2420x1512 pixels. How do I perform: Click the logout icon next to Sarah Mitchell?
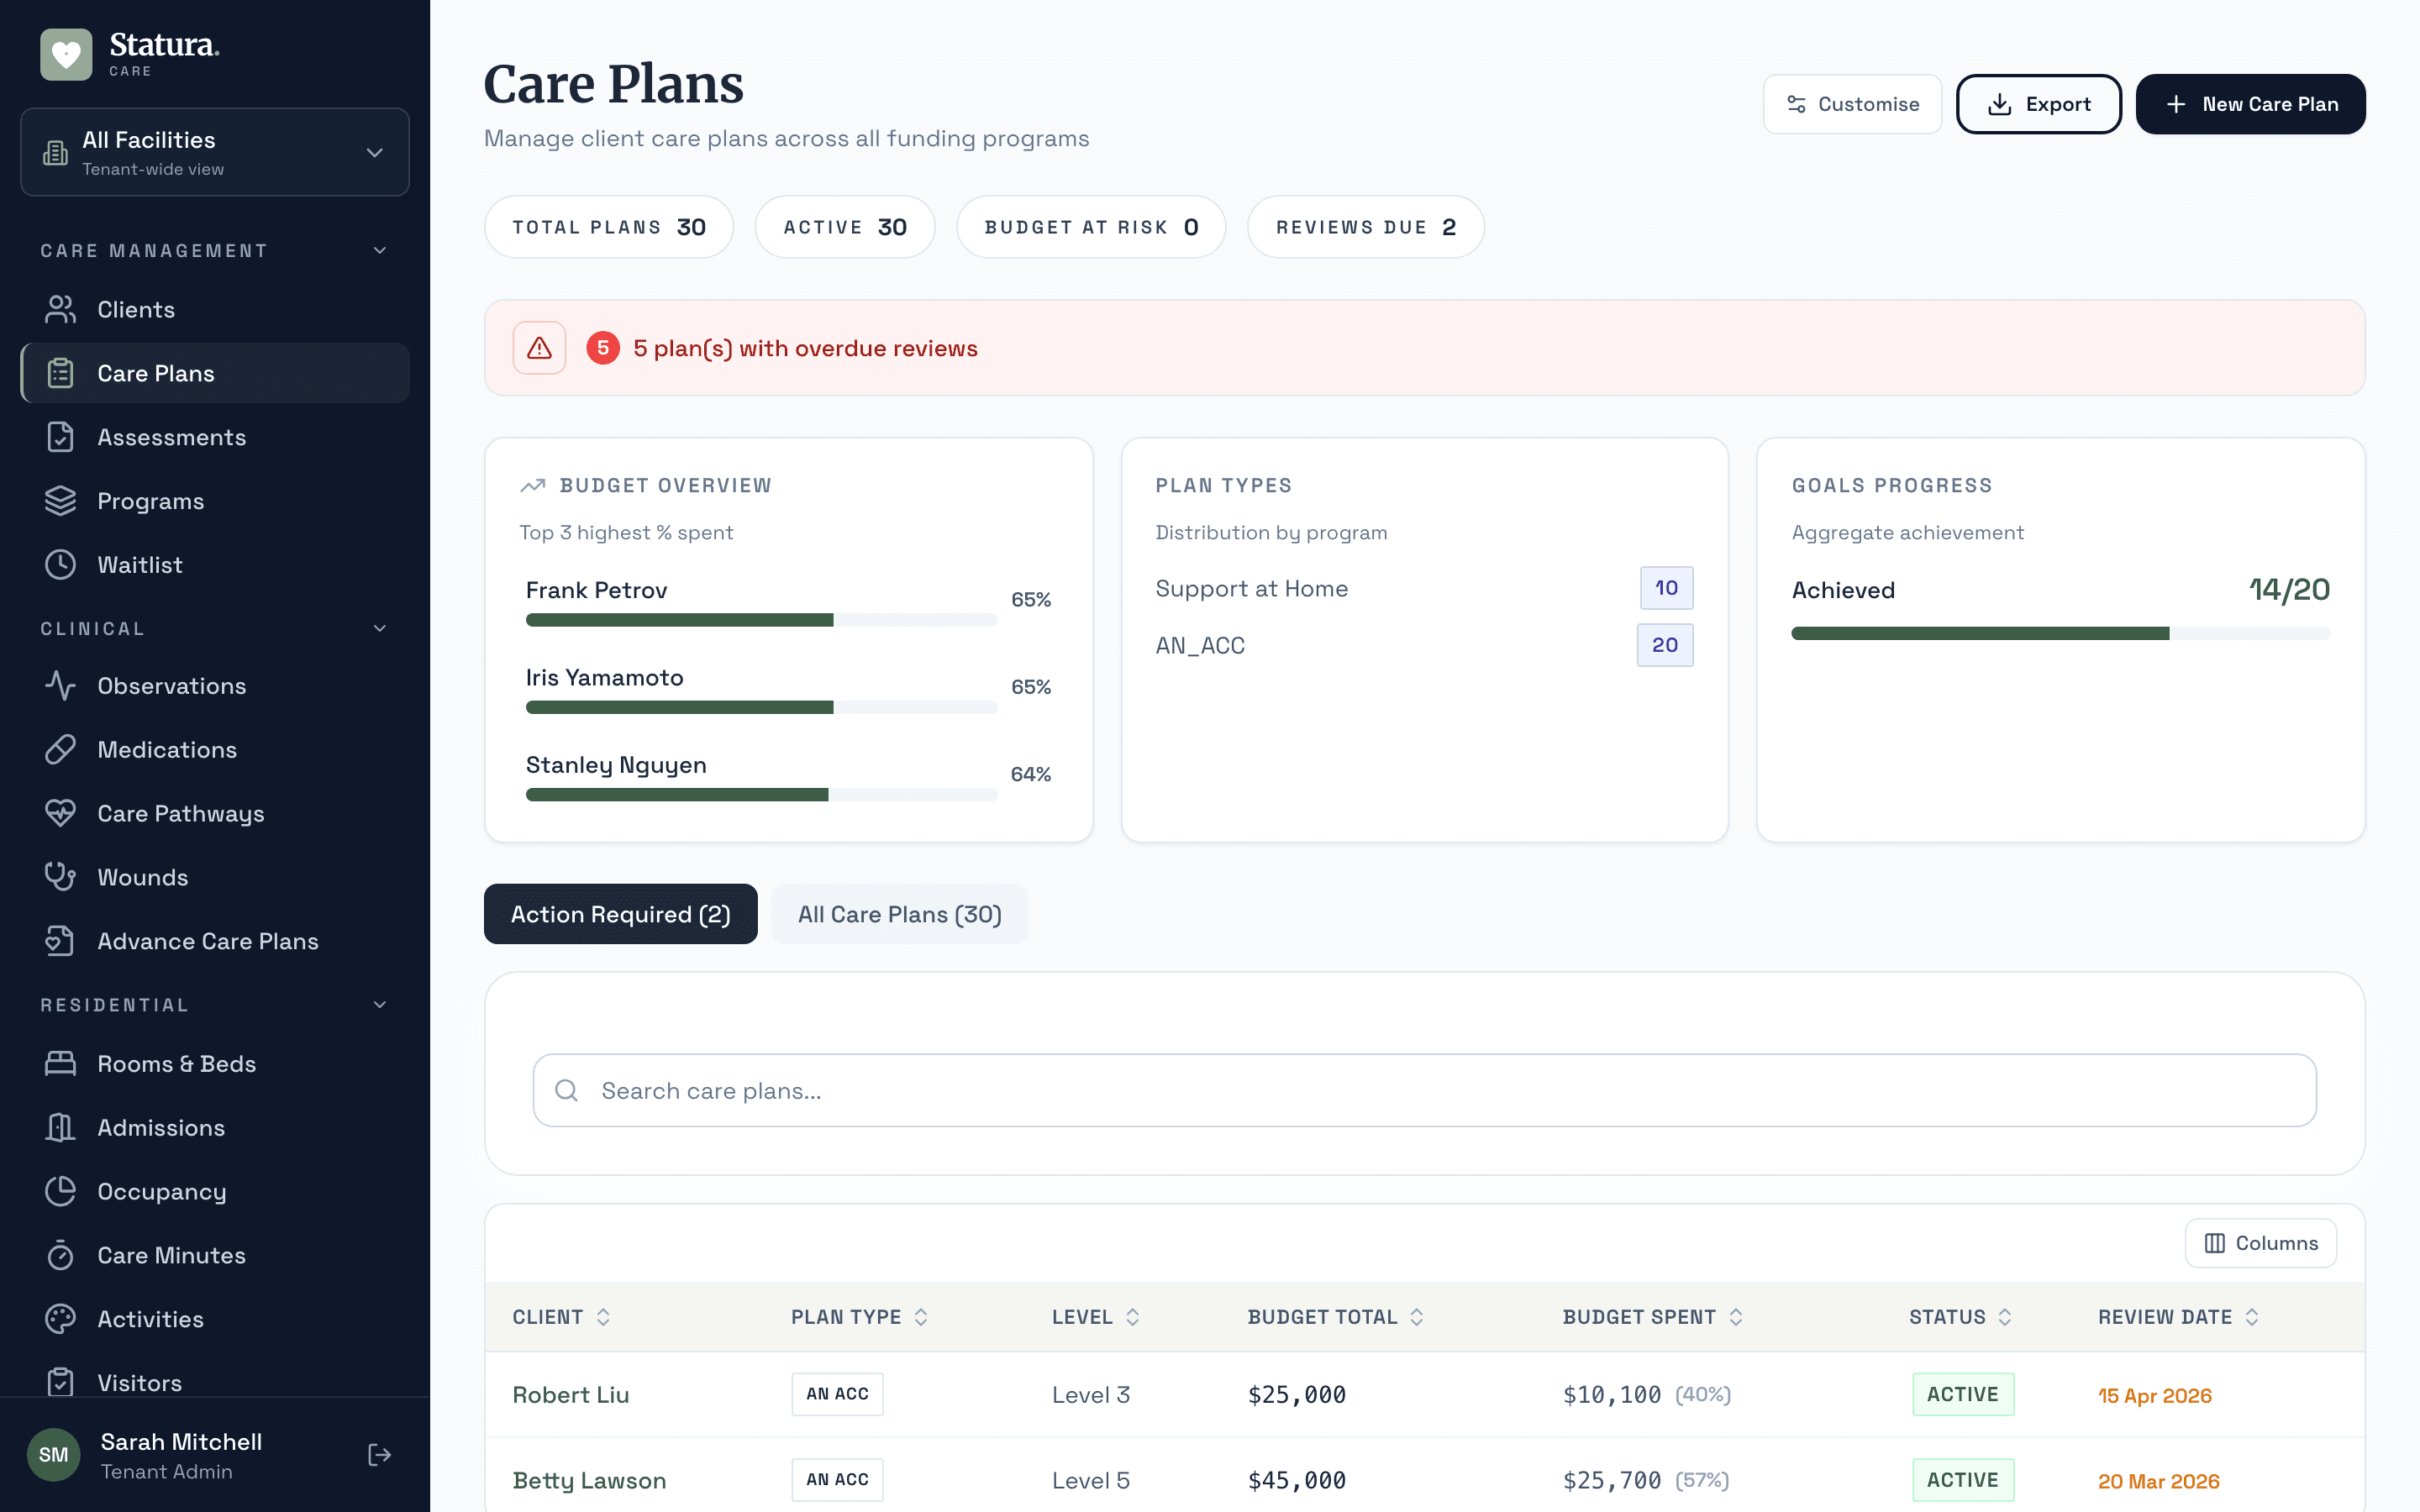379,1455
